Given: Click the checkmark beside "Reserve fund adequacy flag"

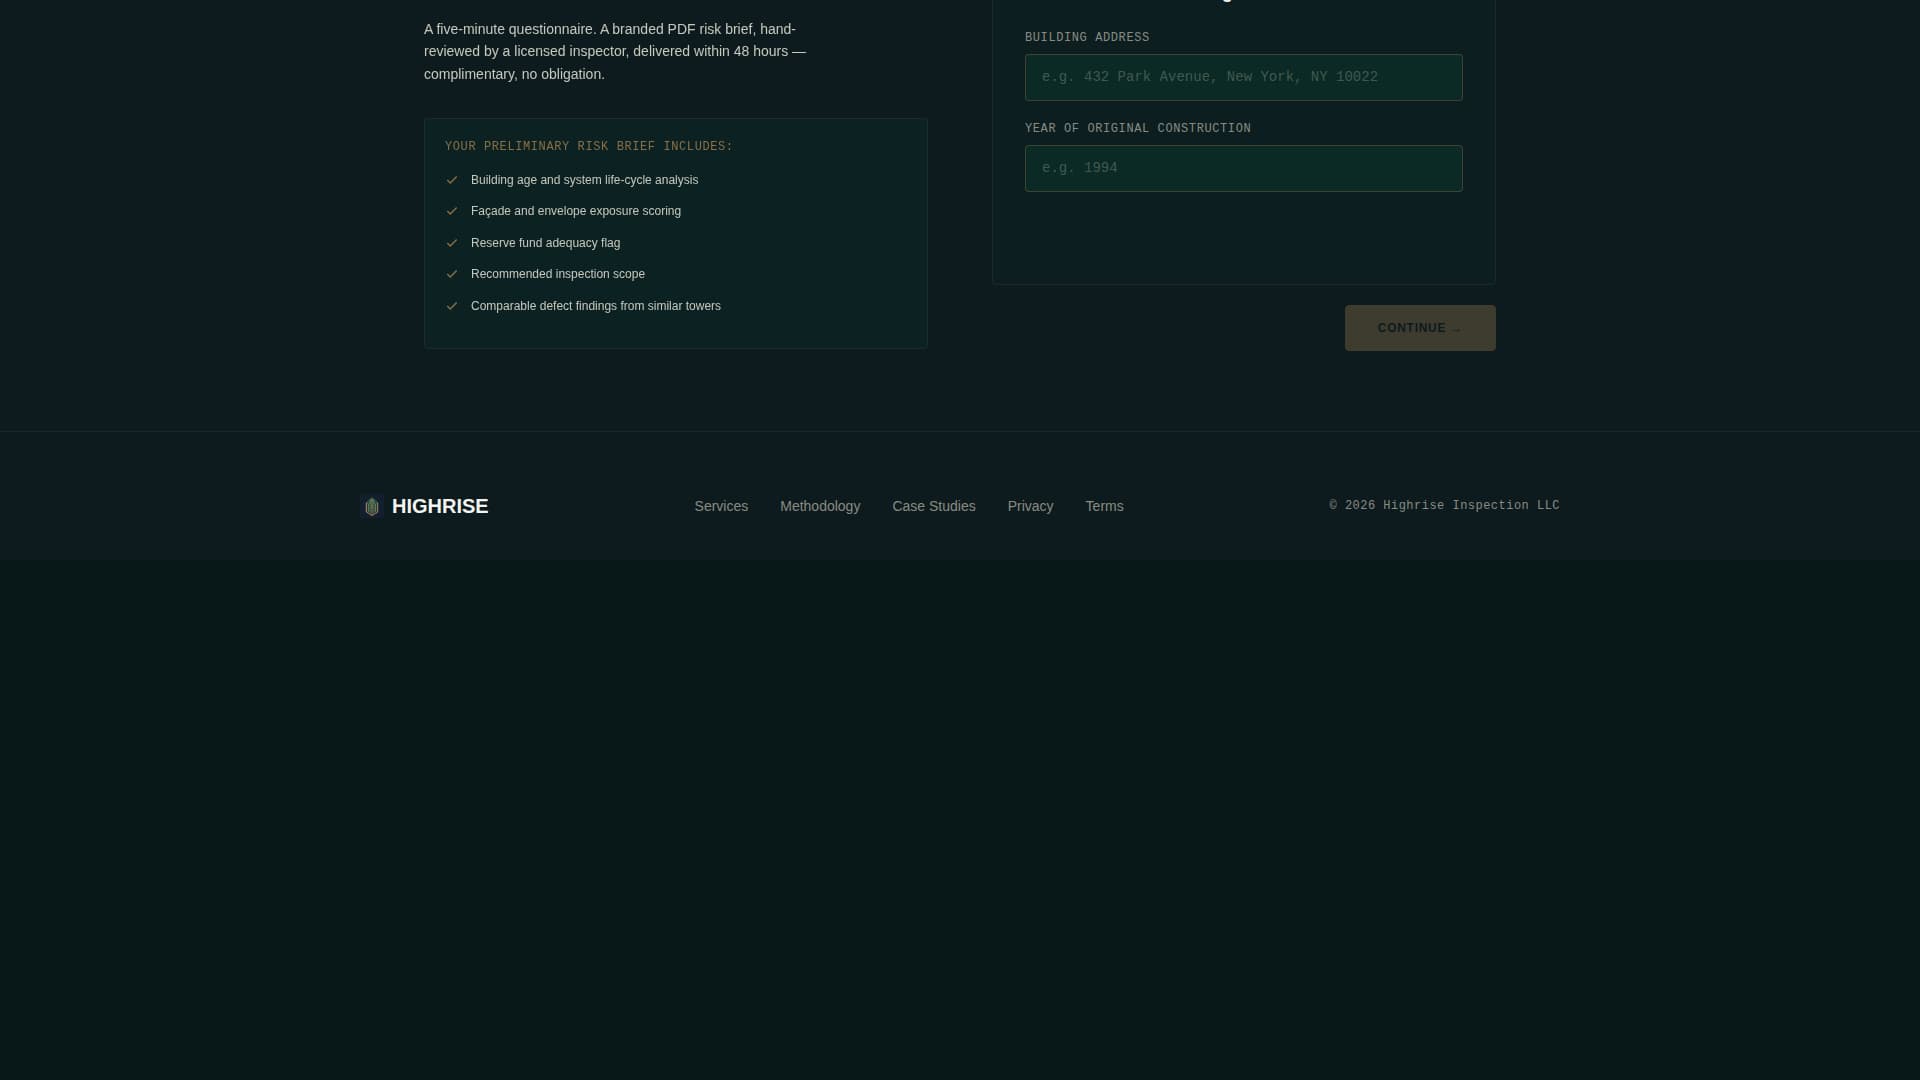Looking at the screenshot, I should point(452,242).
